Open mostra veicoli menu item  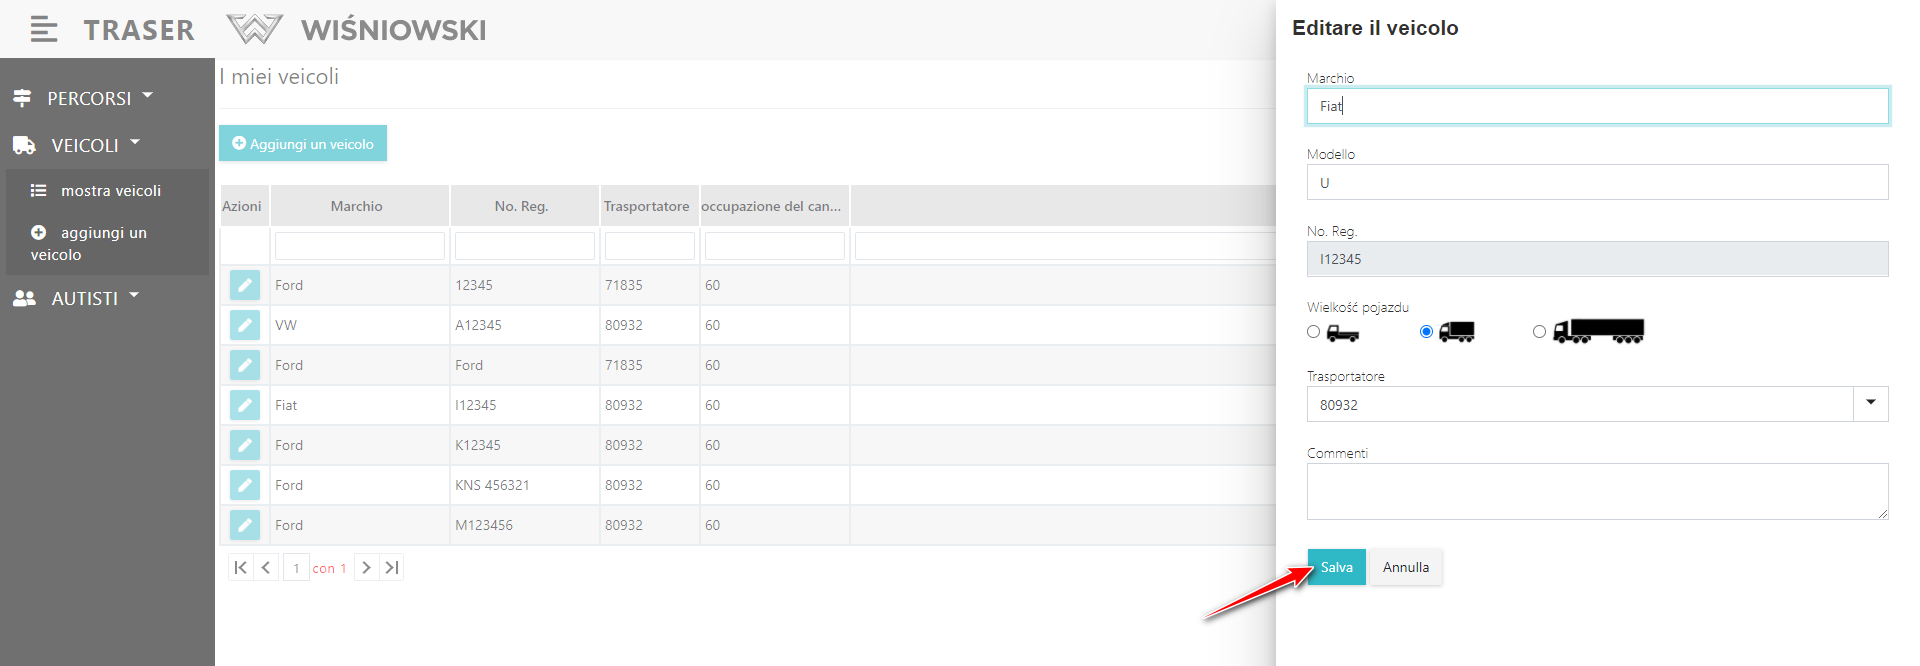pos(110,191)
